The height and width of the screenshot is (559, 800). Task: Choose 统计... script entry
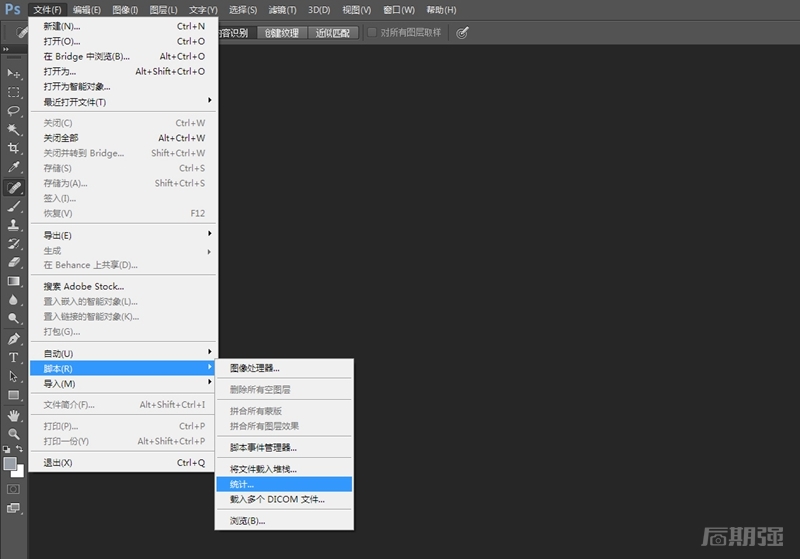[284, 484]
